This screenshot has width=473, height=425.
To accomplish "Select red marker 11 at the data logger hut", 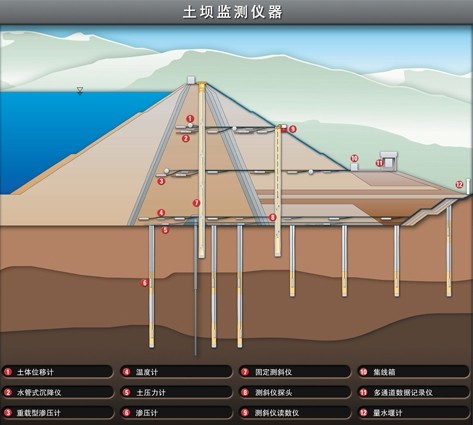I will pos(379,163).
